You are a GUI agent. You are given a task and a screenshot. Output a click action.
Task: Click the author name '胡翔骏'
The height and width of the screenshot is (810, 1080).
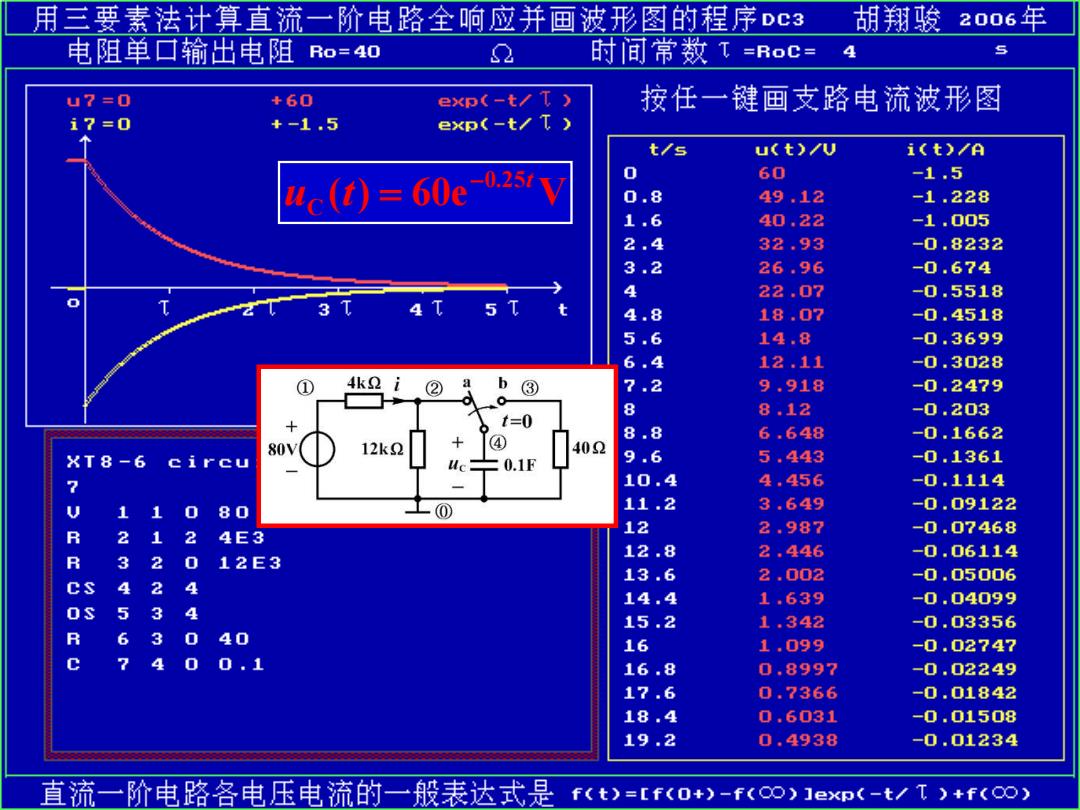coord(897,19)
